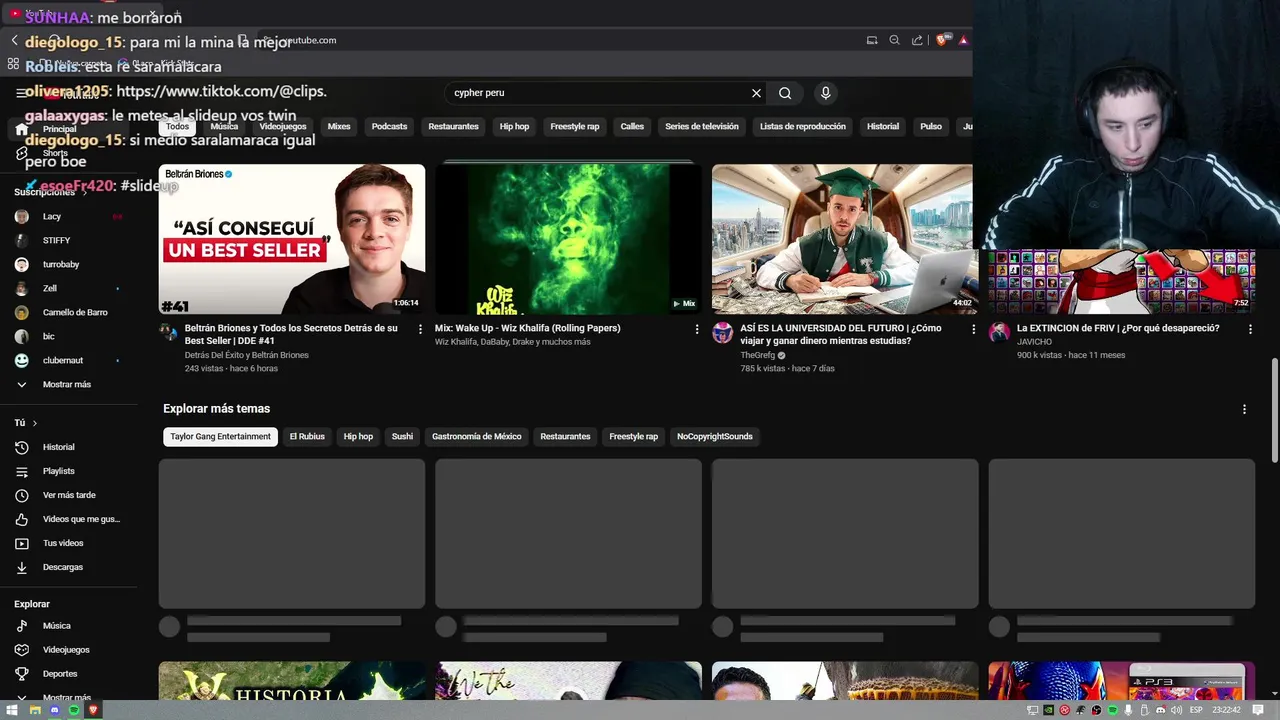
Task: Select the NoCopyrightSounds topic chip
Action: point(714,437)
